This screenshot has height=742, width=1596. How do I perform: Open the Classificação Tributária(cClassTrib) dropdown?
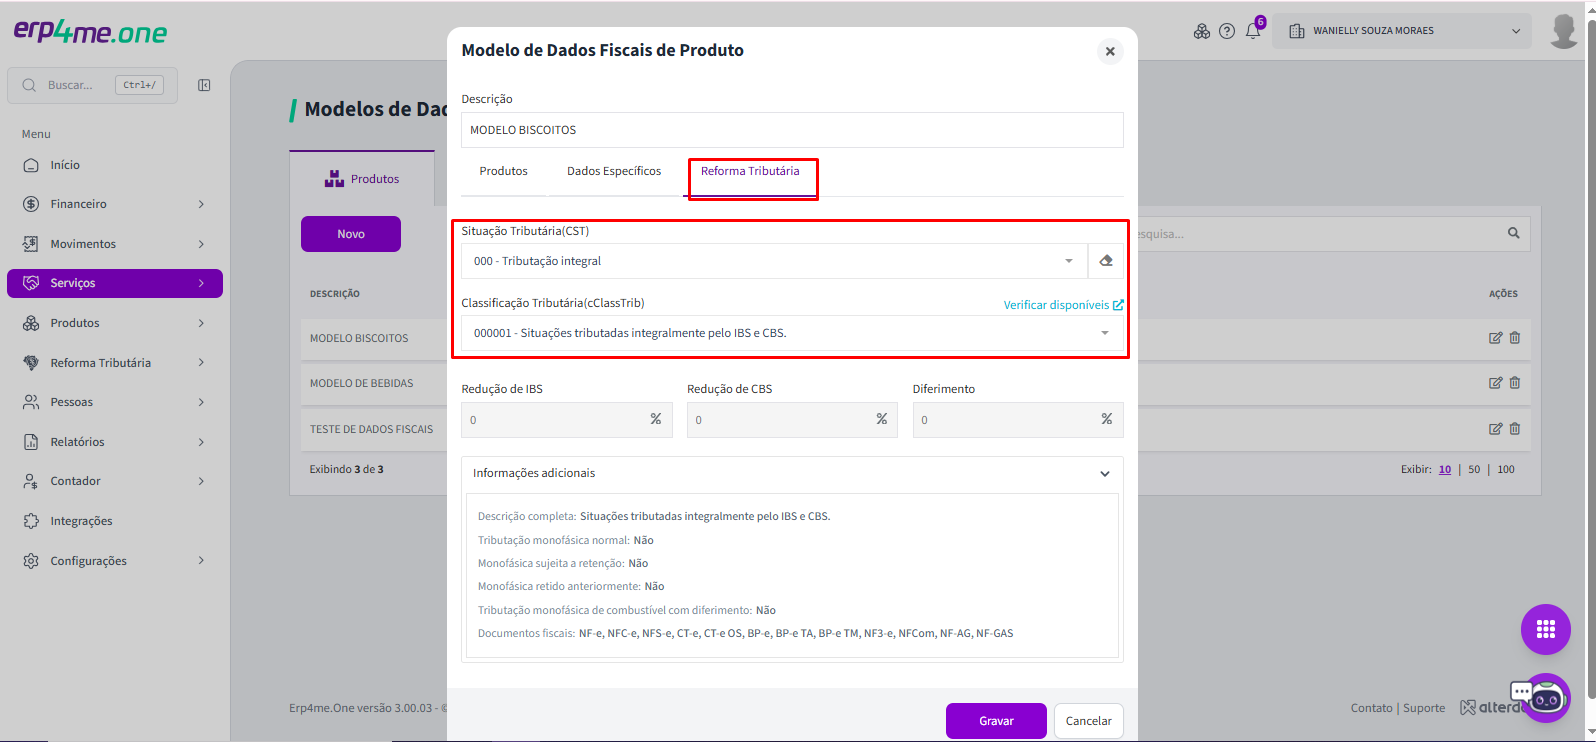792,333
